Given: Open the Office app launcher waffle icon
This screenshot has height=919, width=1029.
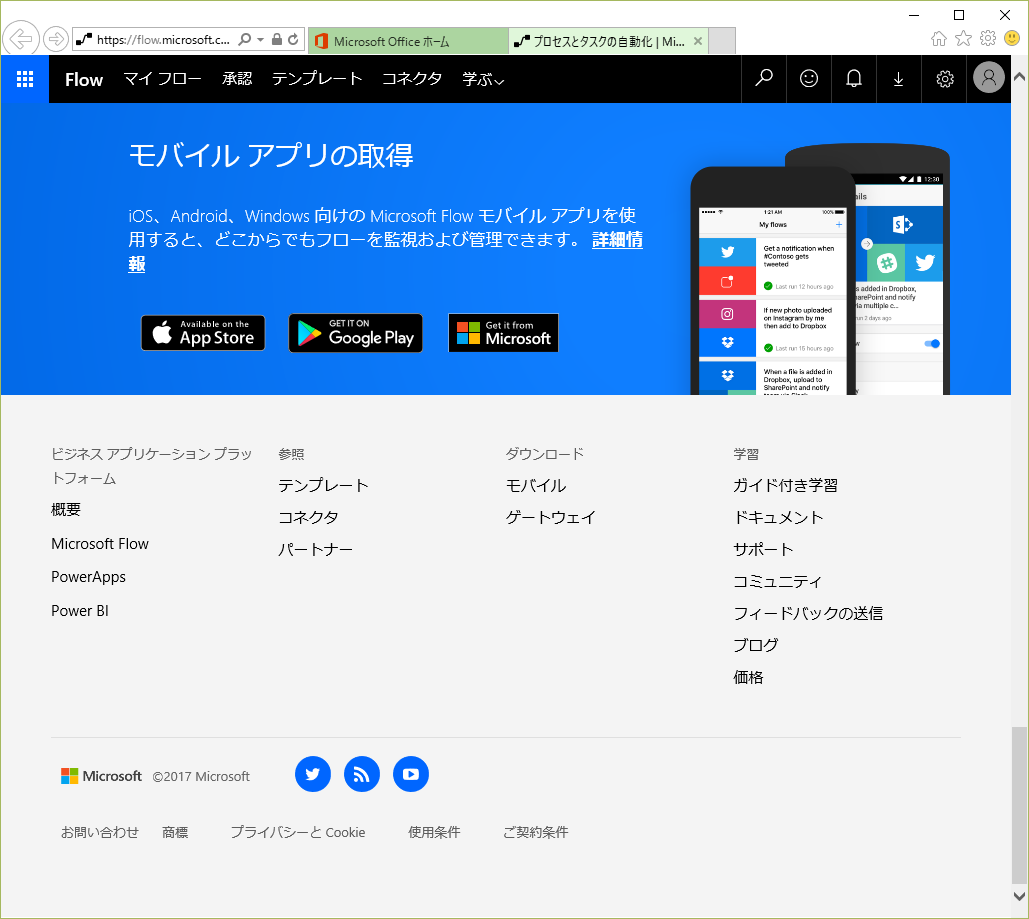Looking at the screenshot, I should (x=25, y=79).
